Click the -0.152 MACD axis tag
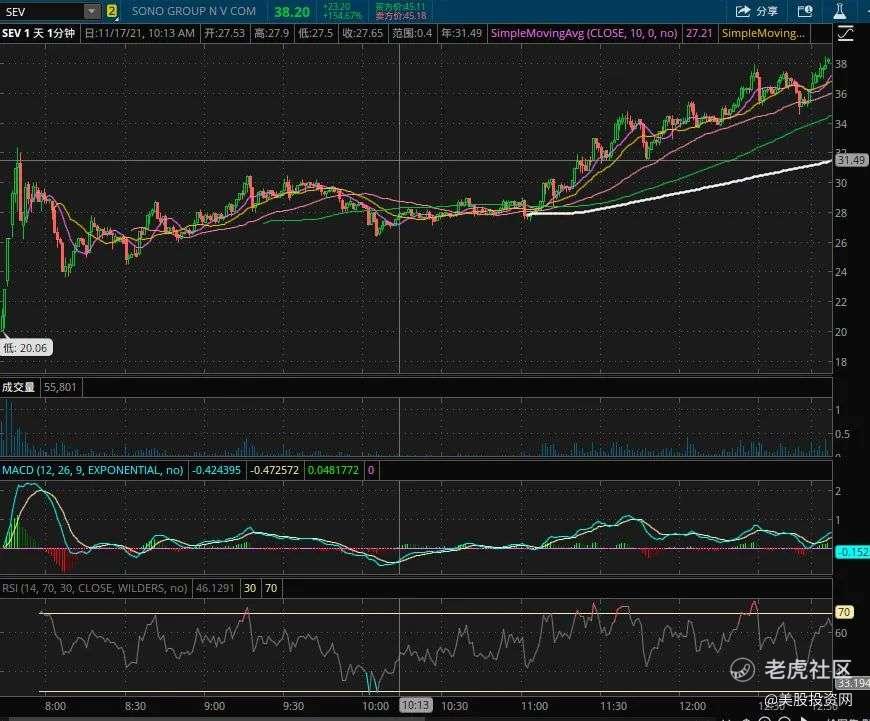Image resolution: width=870 pixels, height=721 pixels. [852, 552]
